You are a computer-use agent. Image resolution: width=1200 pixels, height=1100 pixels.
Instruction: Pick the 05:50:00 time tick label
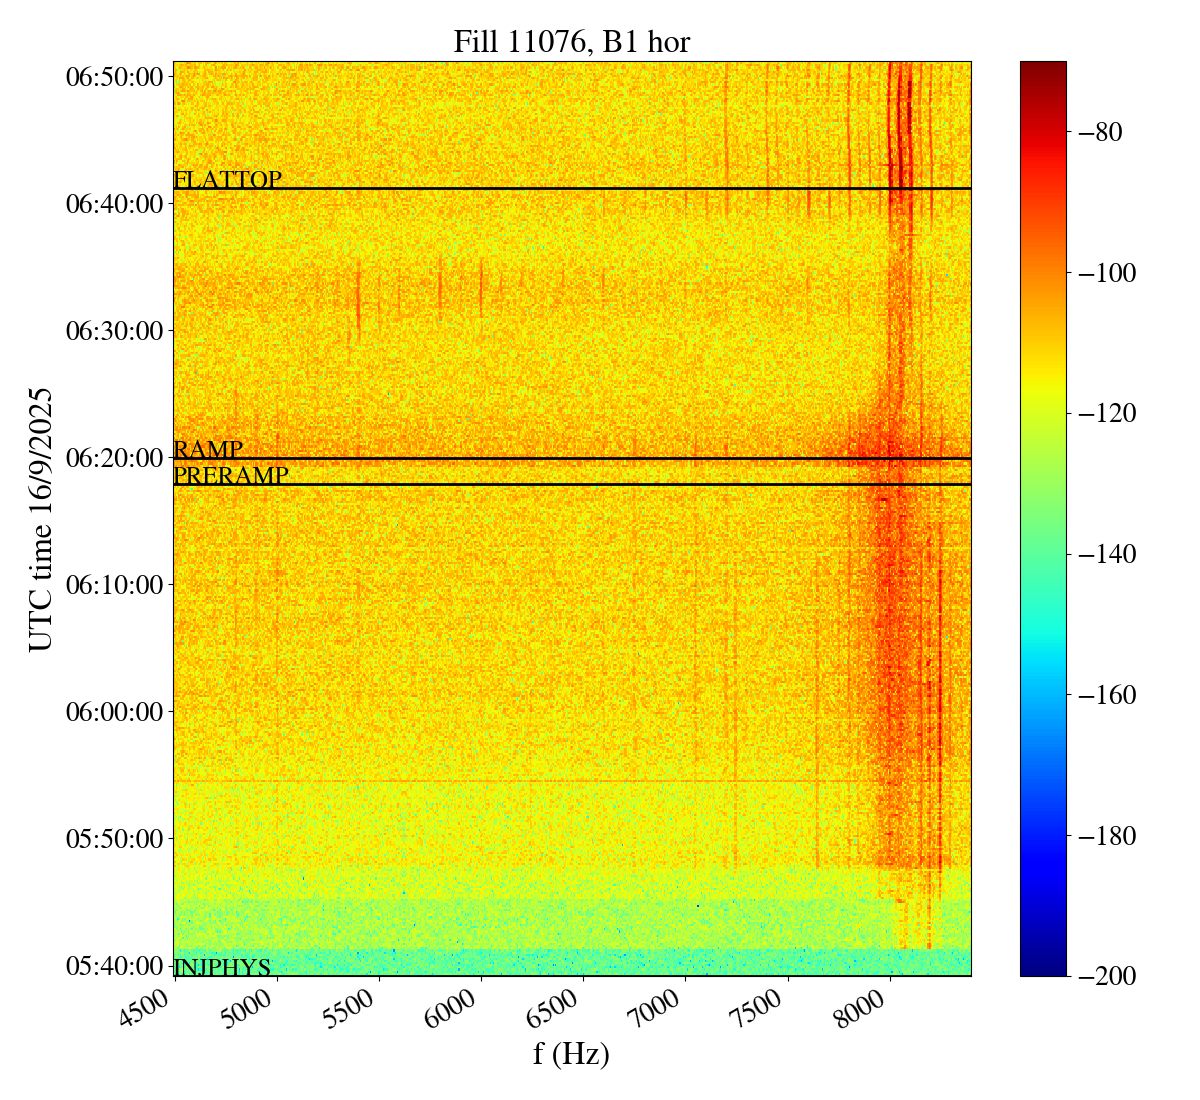[x=114, y=839]
